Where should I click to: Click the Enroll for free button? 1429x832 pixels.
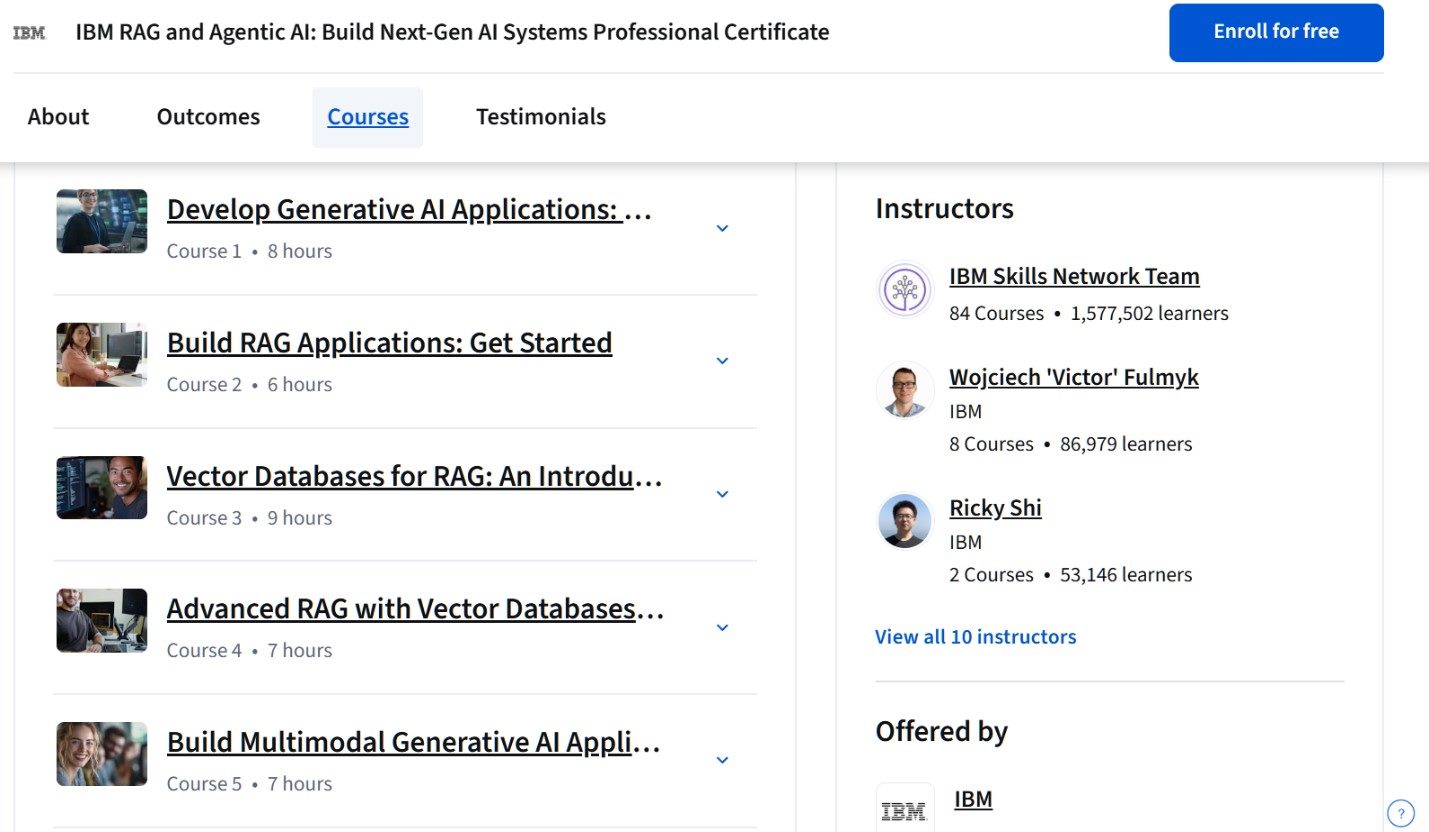[1275, 31]
